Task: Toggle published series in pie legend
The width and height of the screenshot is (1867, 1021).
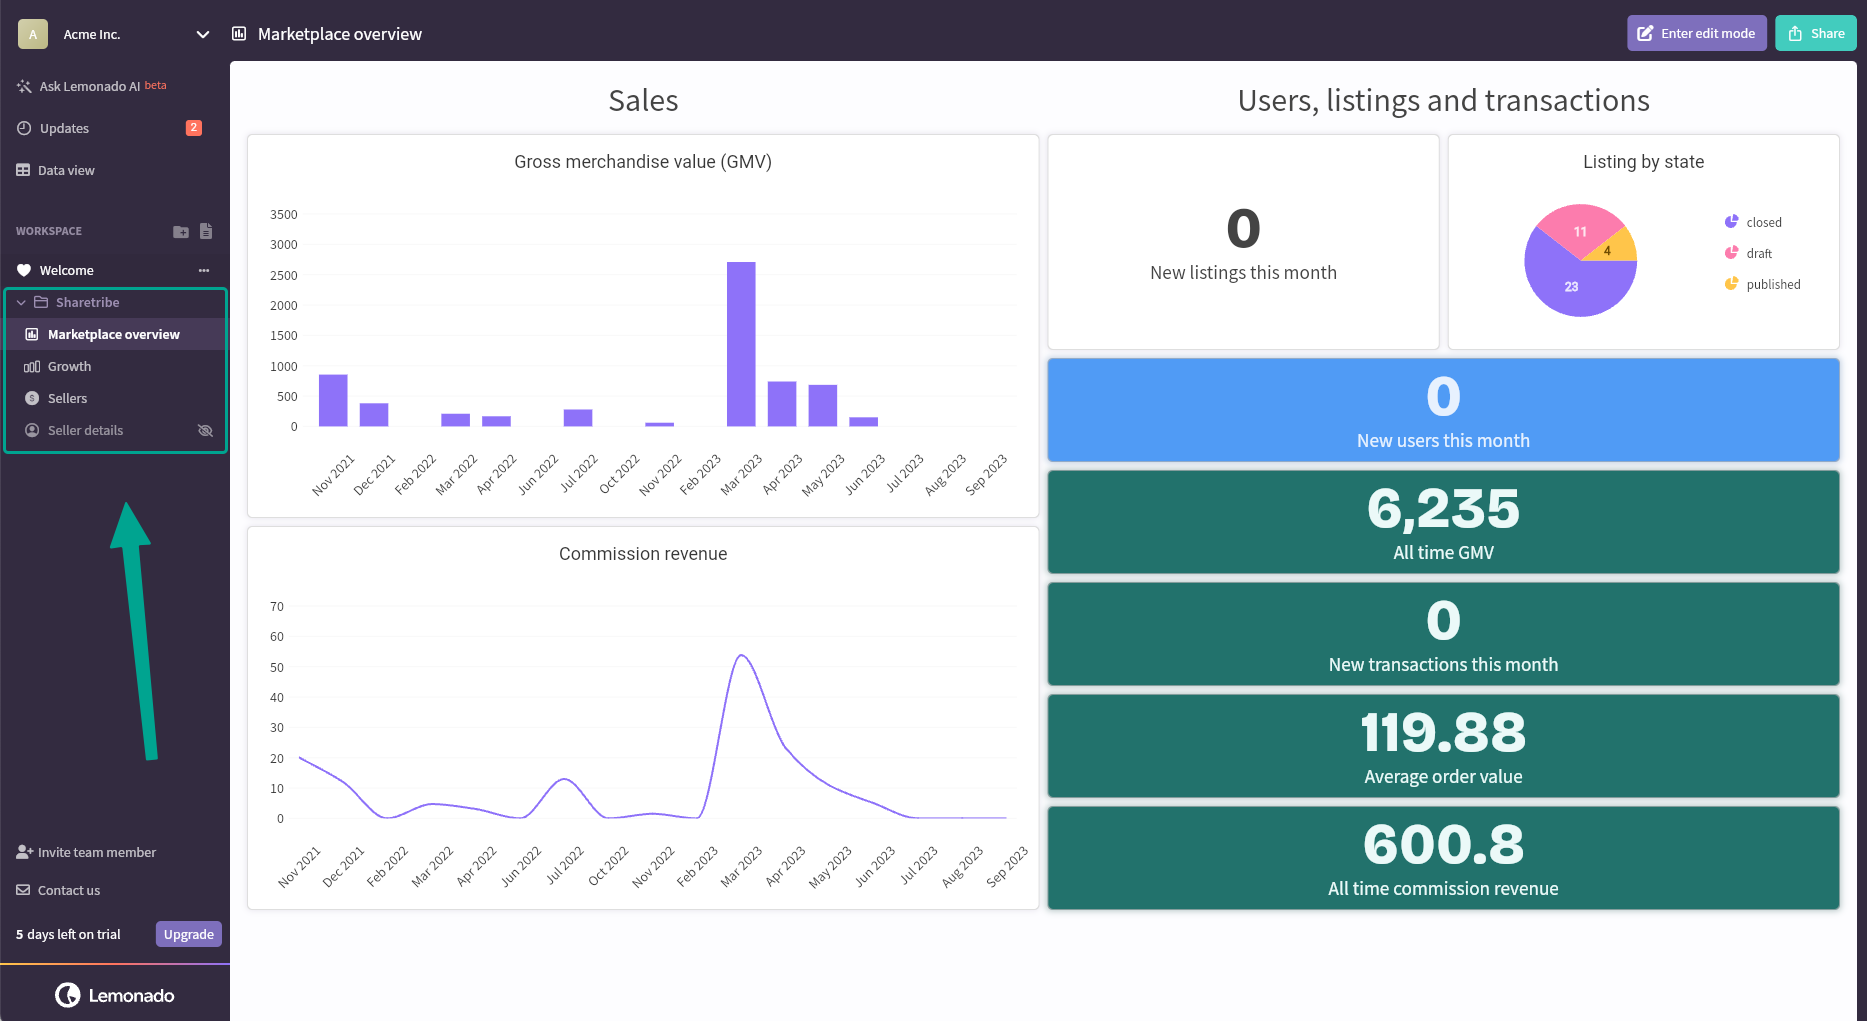Action: pos(1762,284)
